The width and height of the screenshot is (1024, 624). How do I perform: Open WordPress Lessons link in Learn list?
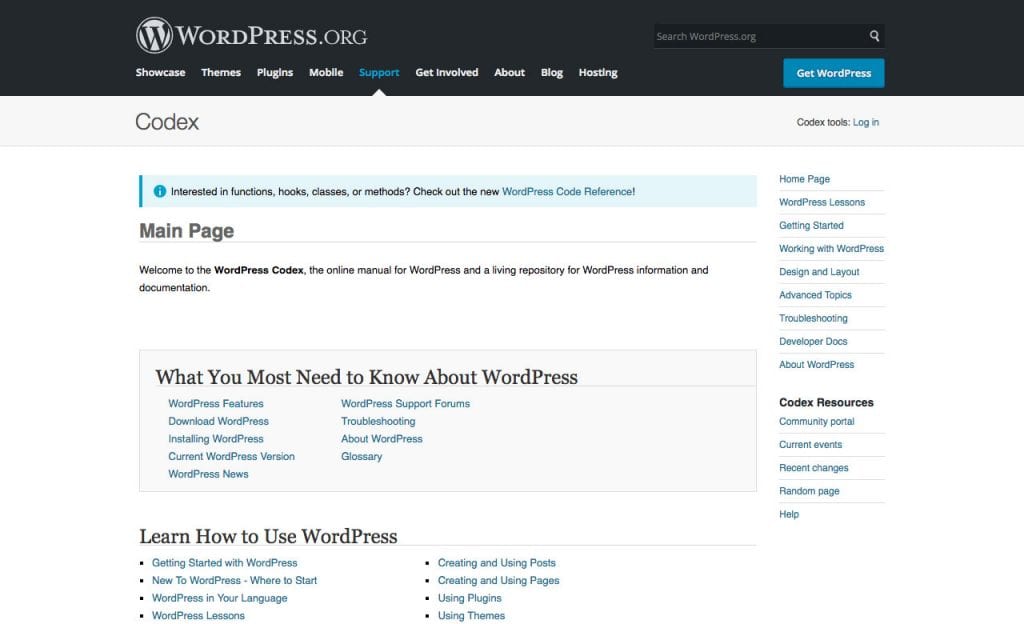click(x=198, y=616)
